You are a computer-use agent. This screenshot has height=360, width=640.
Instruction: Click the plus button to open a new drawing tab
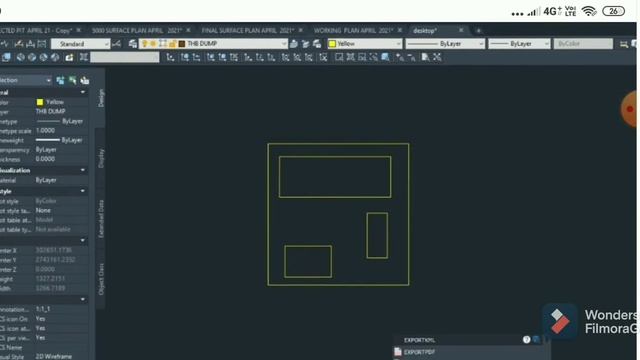pos(478,31)
